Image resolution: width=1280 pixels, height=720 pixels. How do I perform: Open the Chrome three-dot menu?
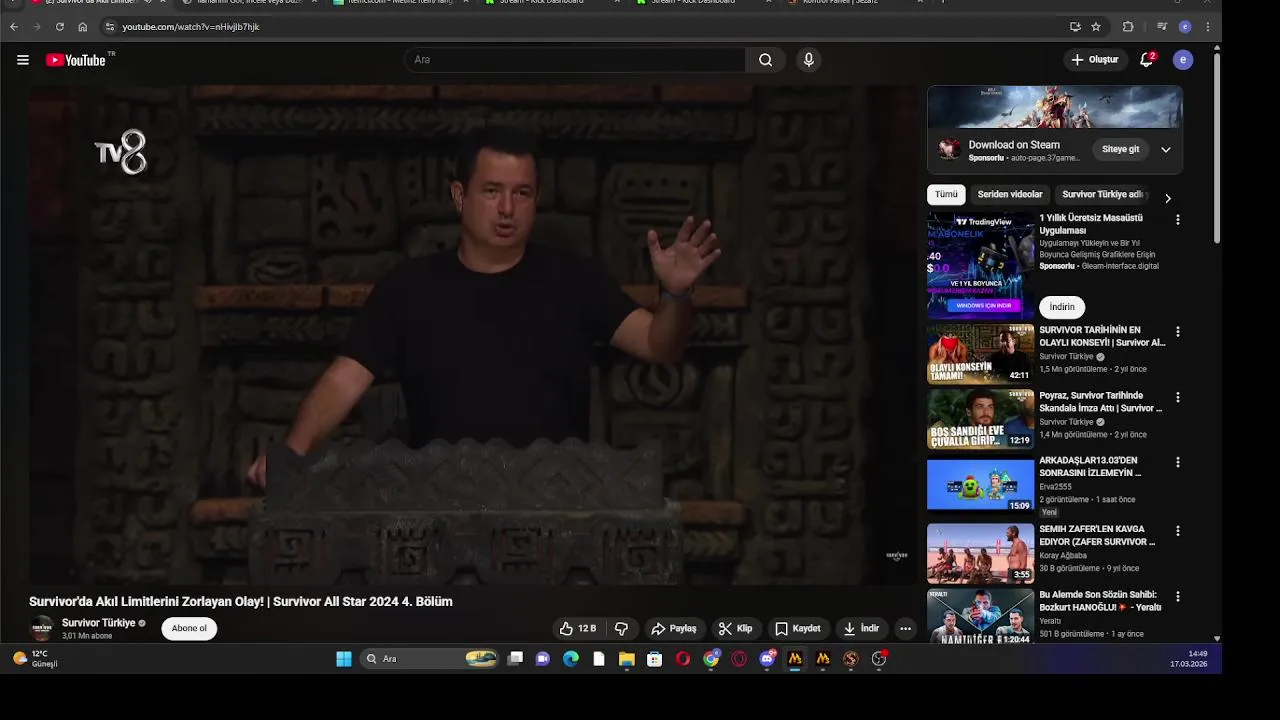(x=1208, y=27)
